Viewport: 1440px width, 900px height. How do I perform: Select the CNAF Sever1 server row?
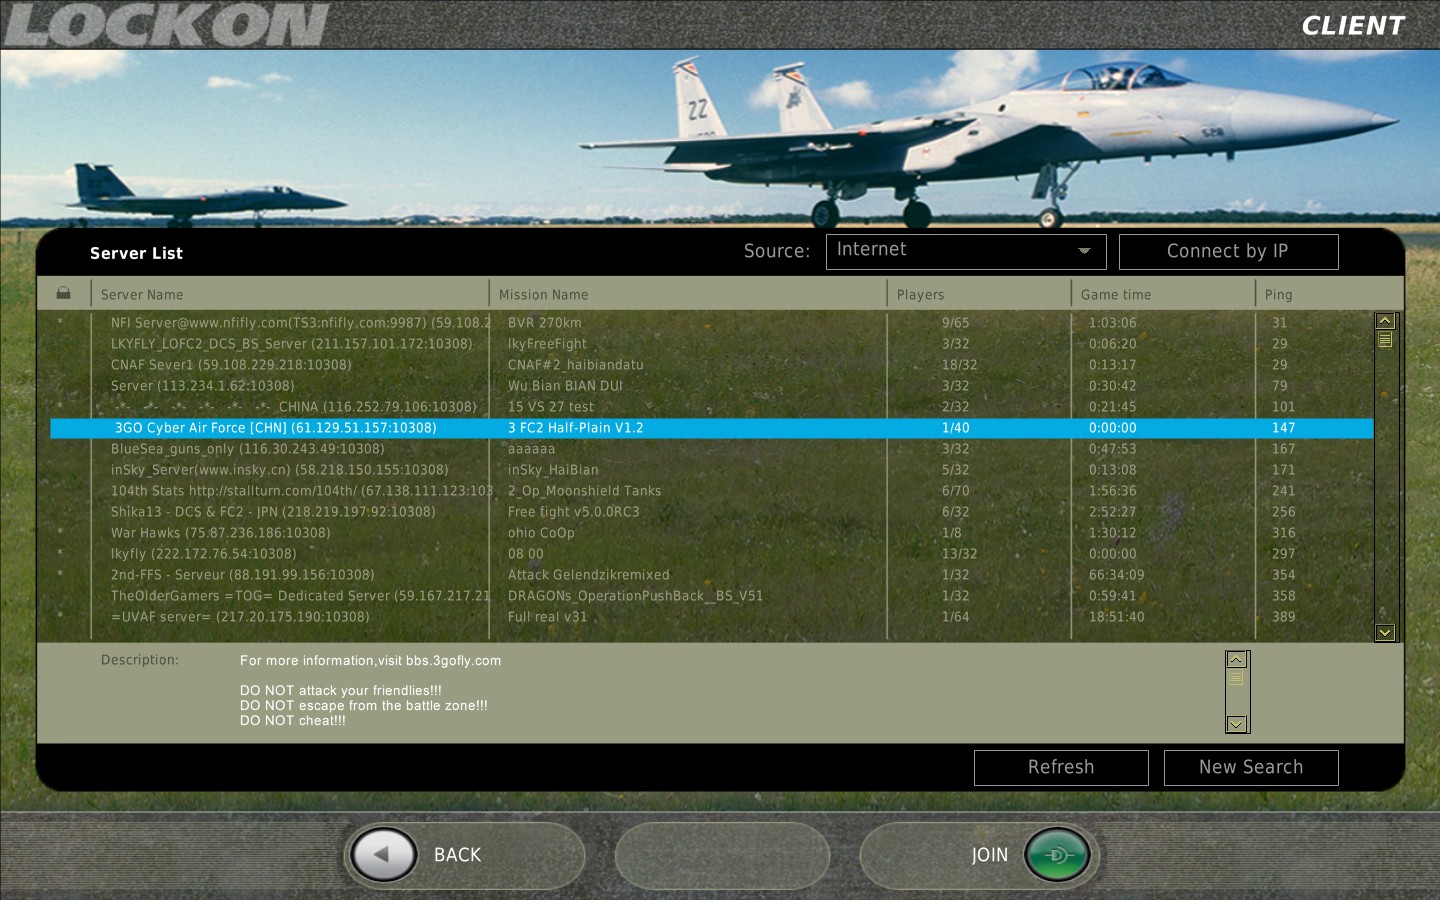tap(711, 365)
